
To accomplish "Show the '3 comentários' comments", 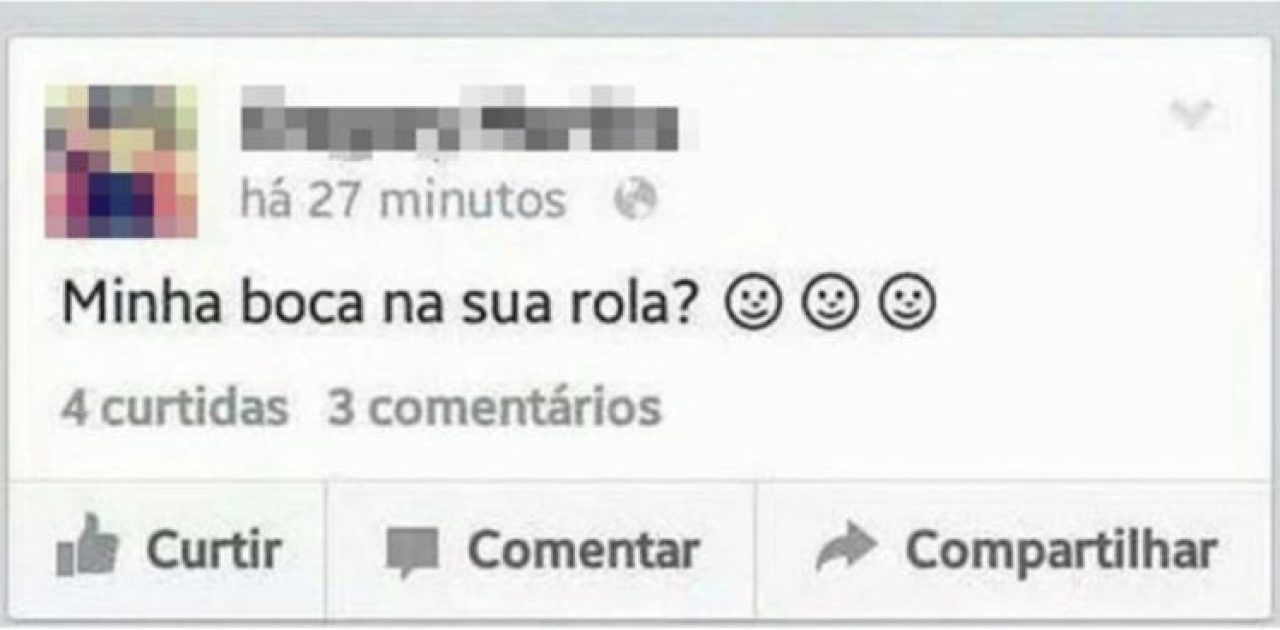I will click(x=495, y=408).
